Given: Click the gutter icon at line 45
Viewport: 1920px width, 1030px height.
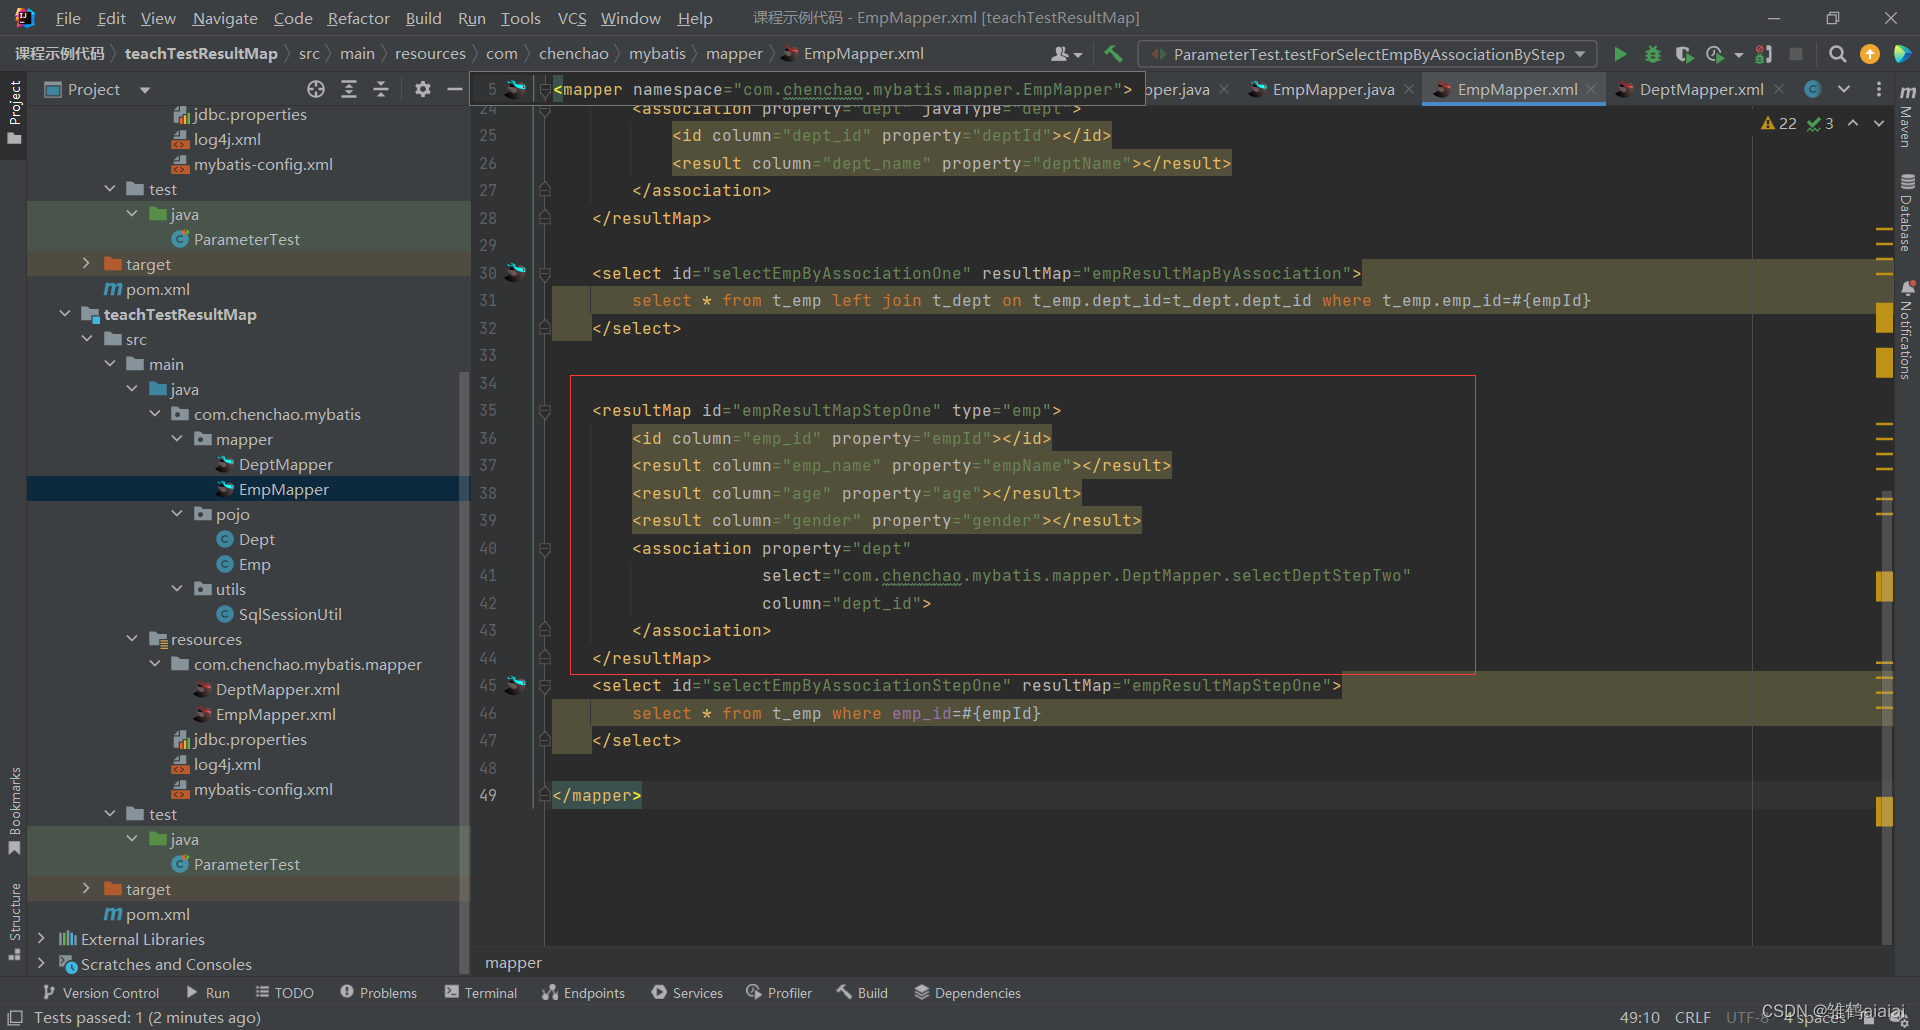Looking at the screenshot, I should 515,685.
